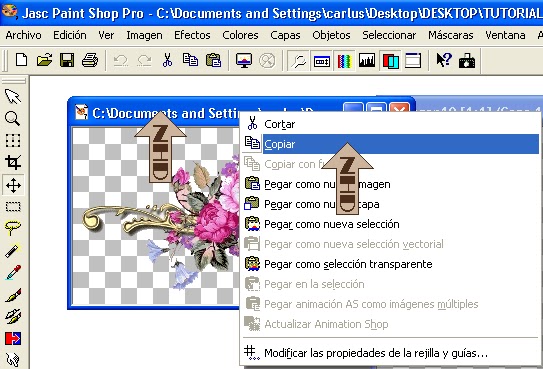This screenshot has height=369, width=543.
Task: Click the Print icon
Action: point(90,60)
